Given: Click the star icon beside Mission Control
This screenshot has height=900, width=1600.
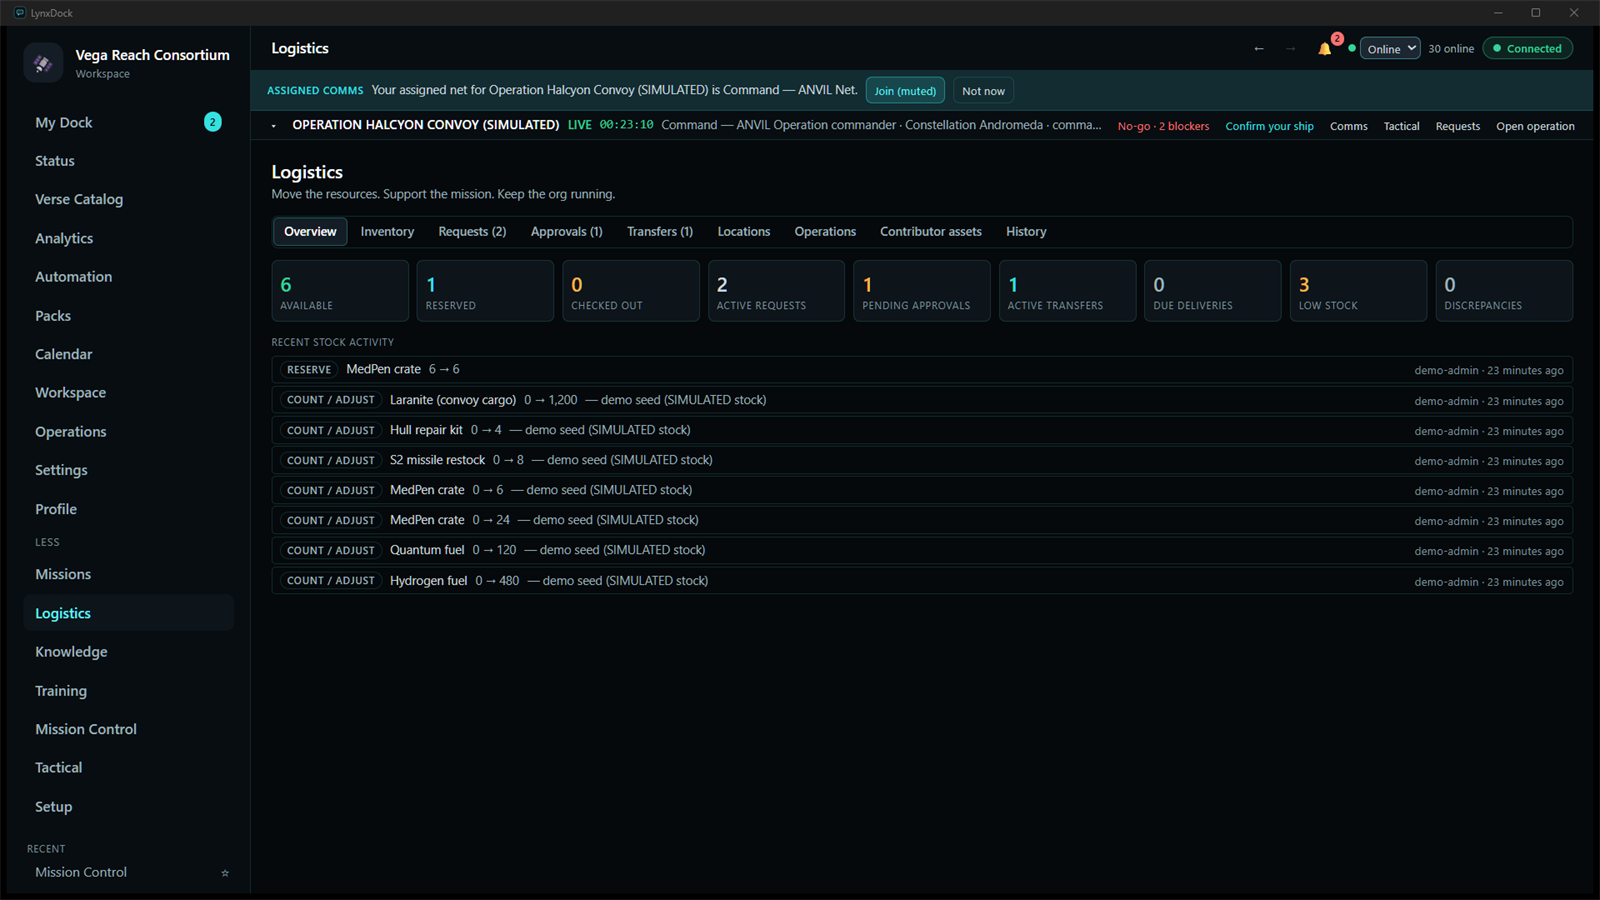Looking at the screenshot, I should pos(225,873).
